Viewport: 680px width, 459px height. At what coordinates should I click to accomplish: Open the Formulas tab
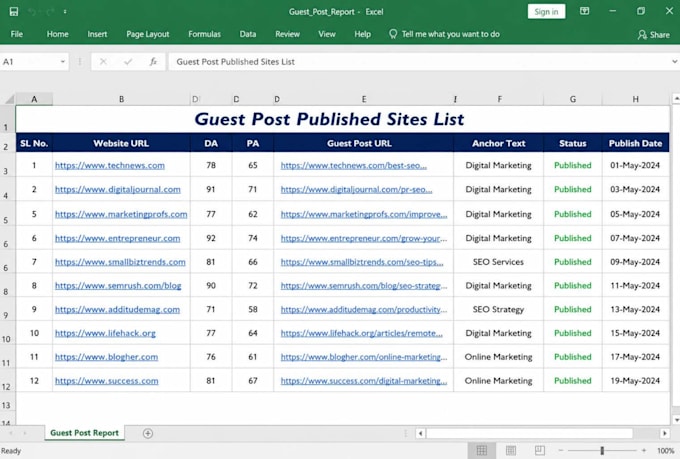coord(204,34)
